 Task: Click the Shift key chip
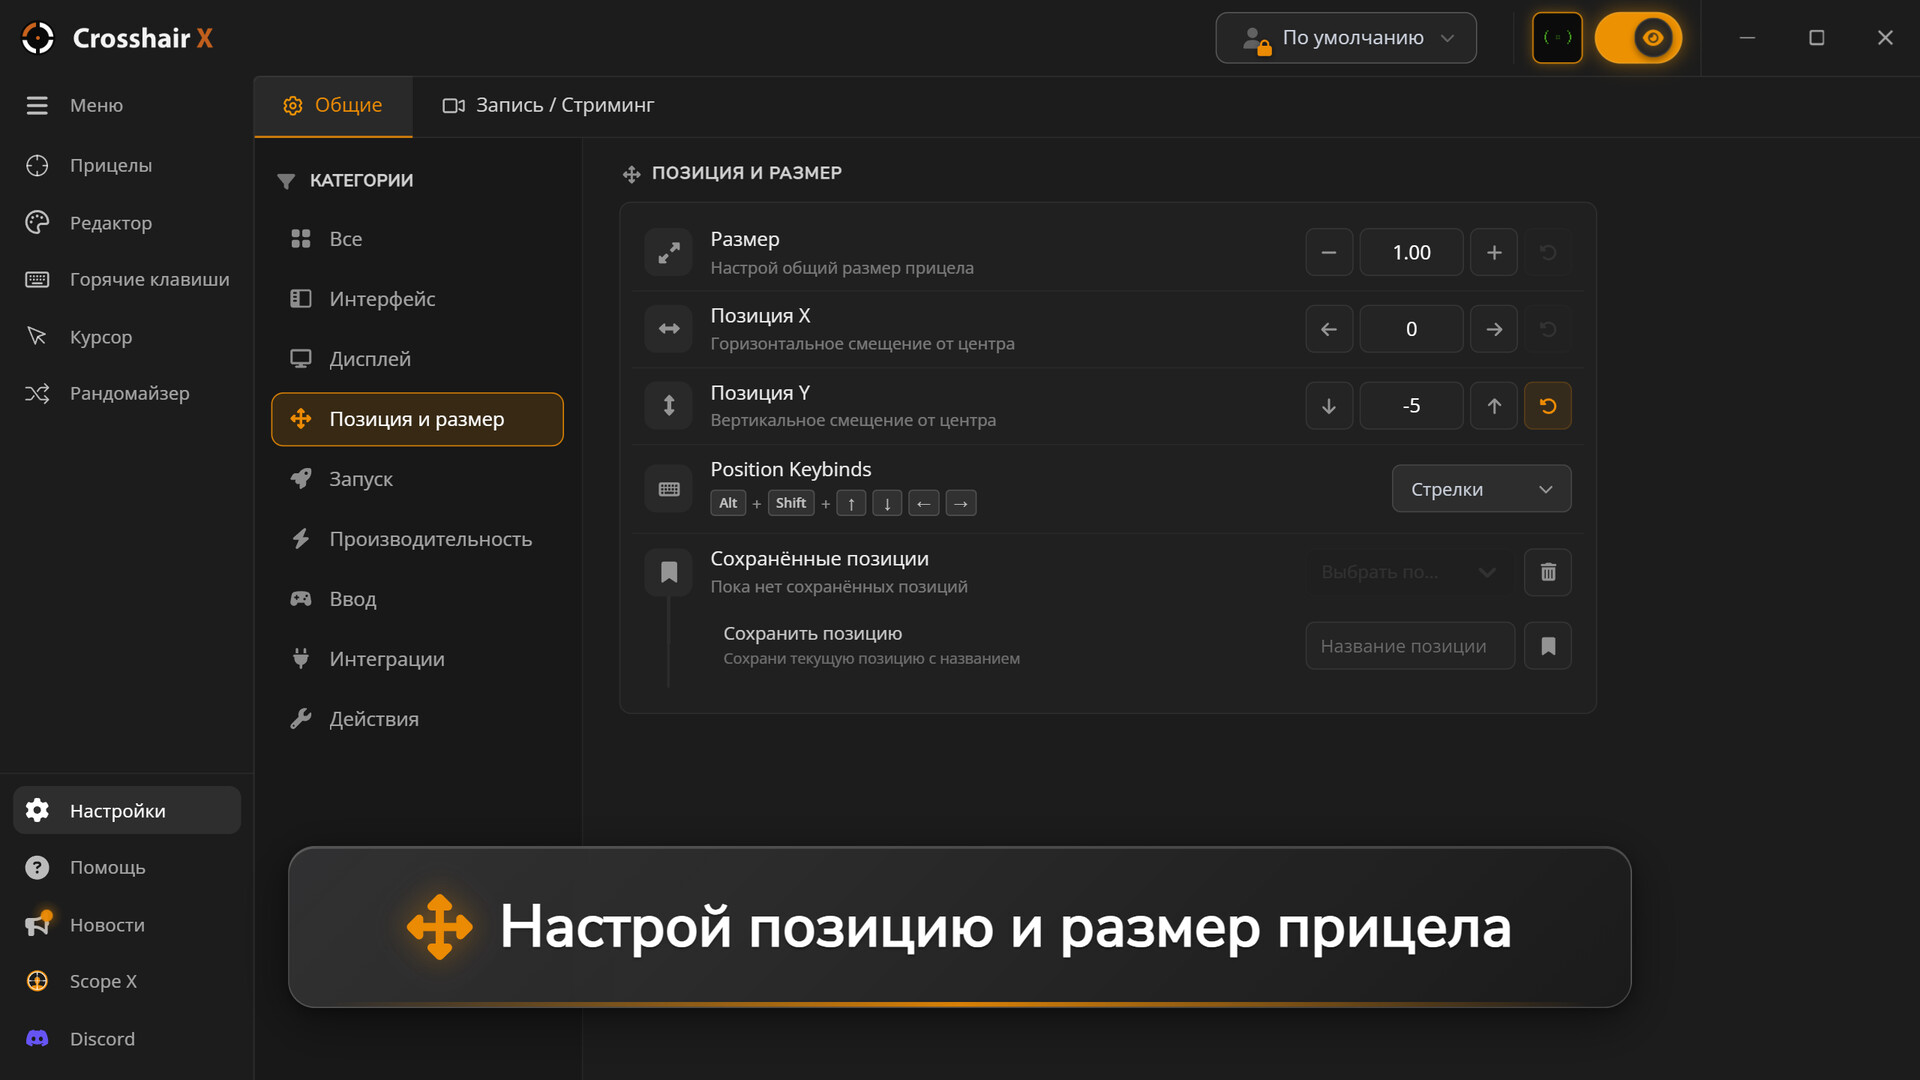(x=791, y=503)
